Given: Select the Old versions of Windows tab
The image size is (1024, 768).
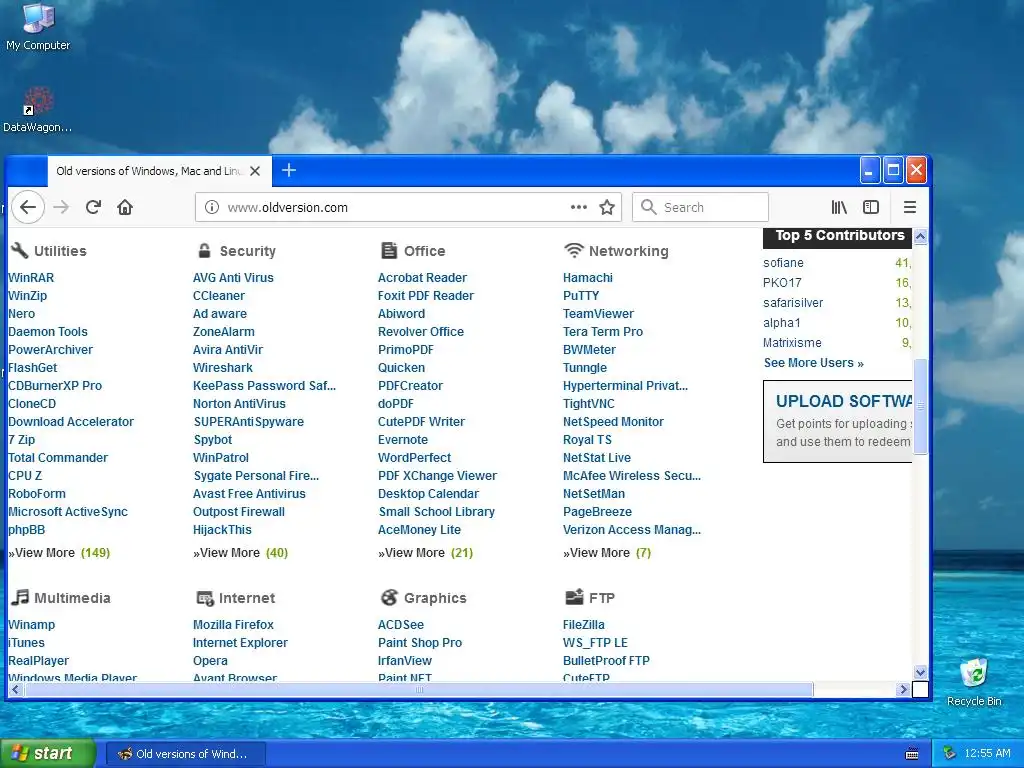Looking at the screenshot, I should (159, 171).
